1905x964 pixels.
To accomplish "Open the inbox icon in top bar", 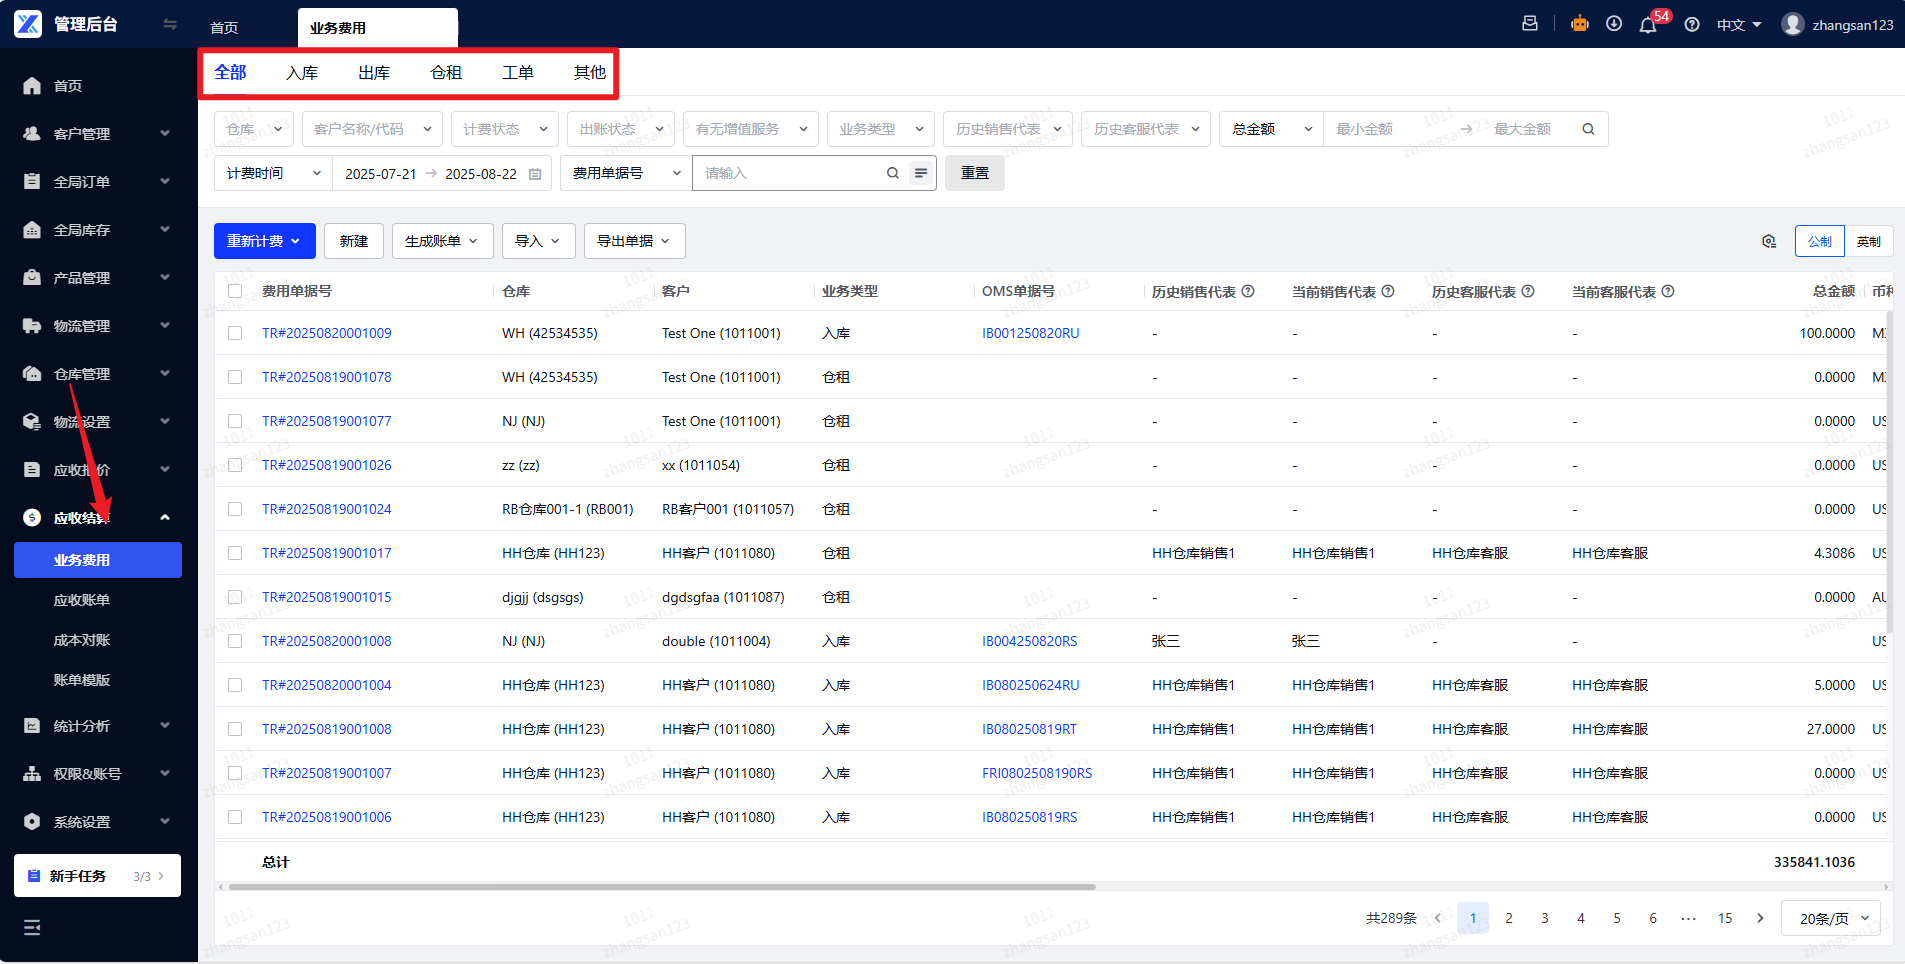I will [1530, 24].
